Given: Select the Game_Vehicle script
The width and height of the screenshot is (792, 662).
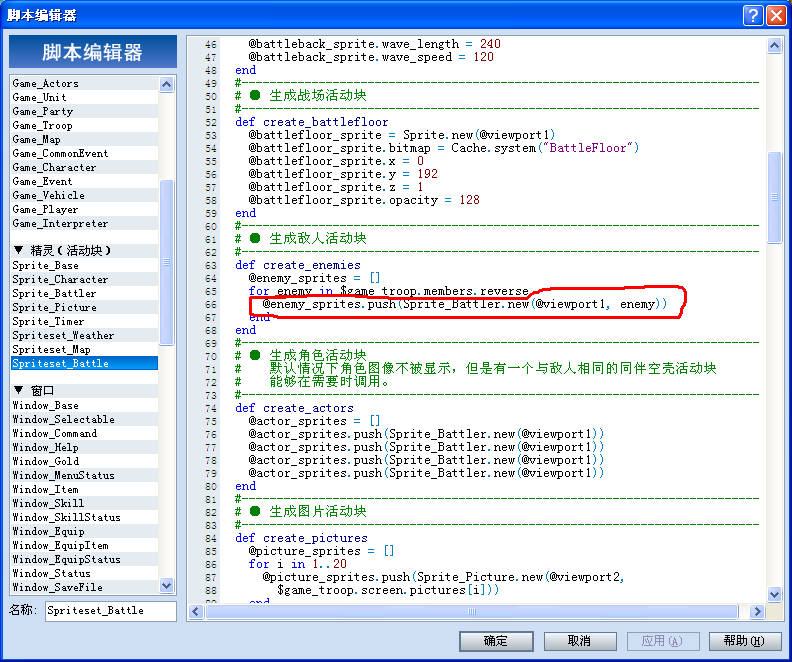Looking at the screenshot, I should click(84, 195).
